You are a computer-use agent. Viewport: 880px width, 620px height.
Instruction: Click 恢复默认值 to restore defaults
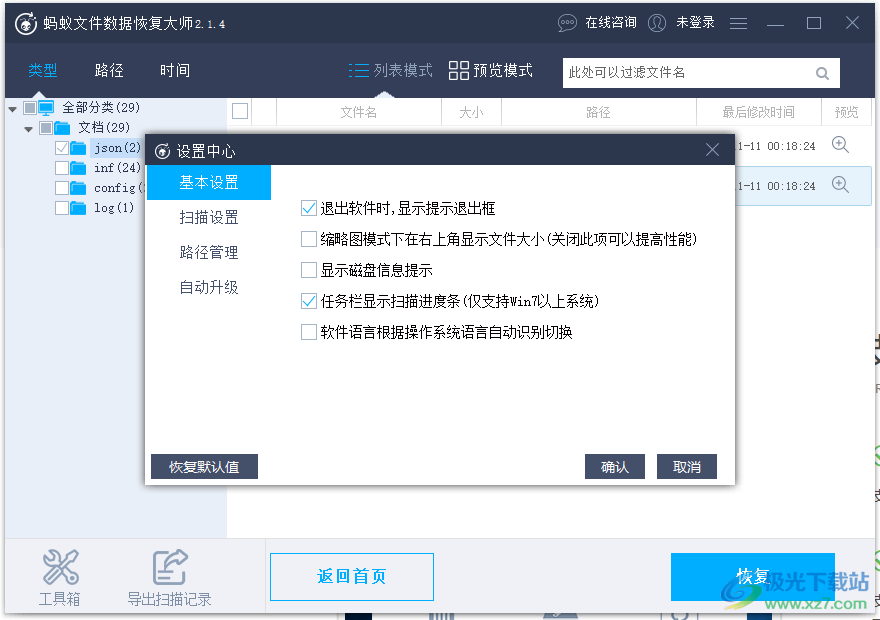coord(204,466)
